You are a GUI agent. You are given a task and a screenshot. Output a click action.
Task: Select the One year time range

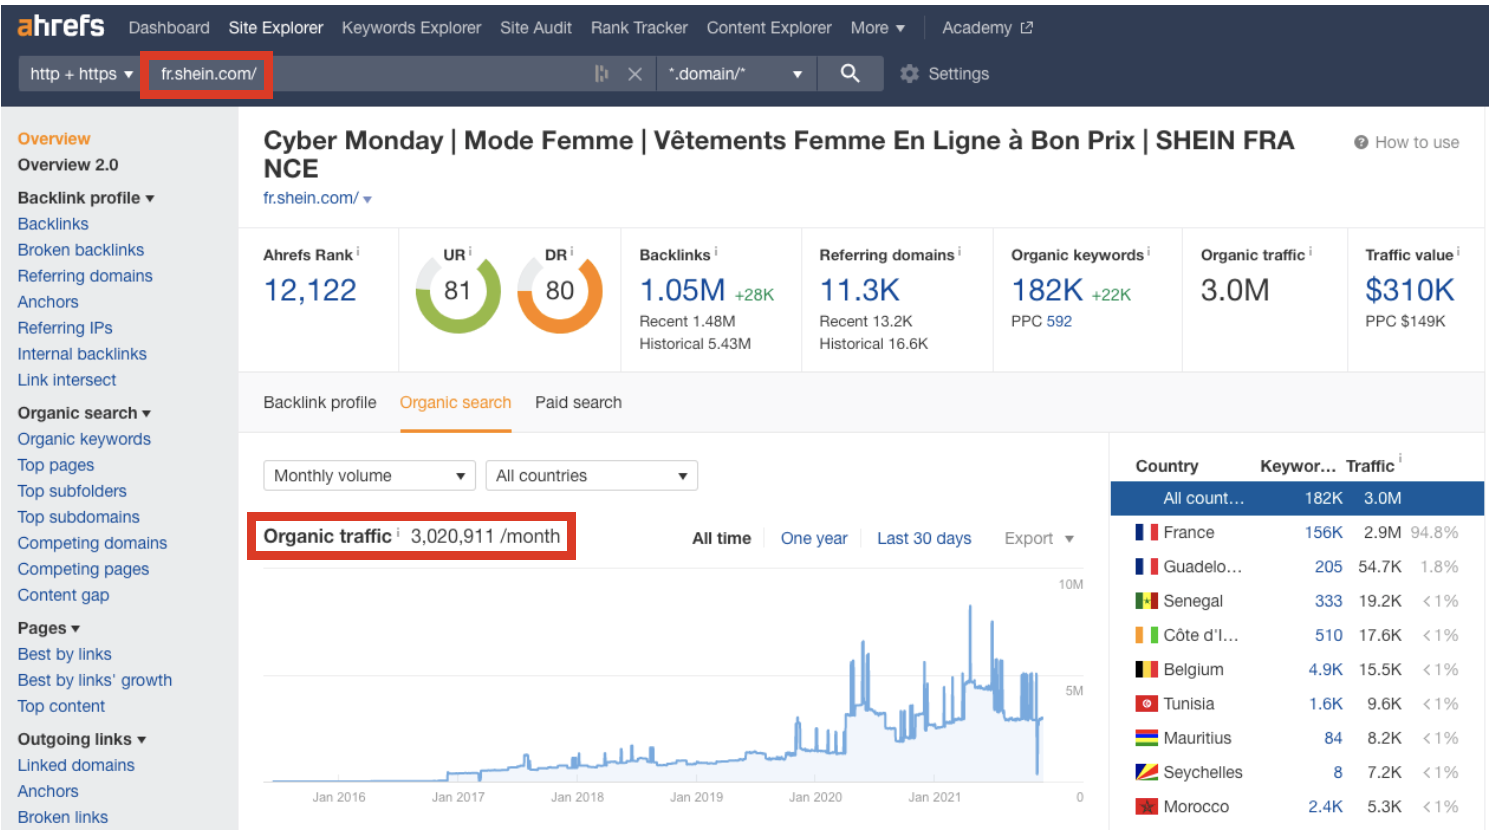click(814, 538)
